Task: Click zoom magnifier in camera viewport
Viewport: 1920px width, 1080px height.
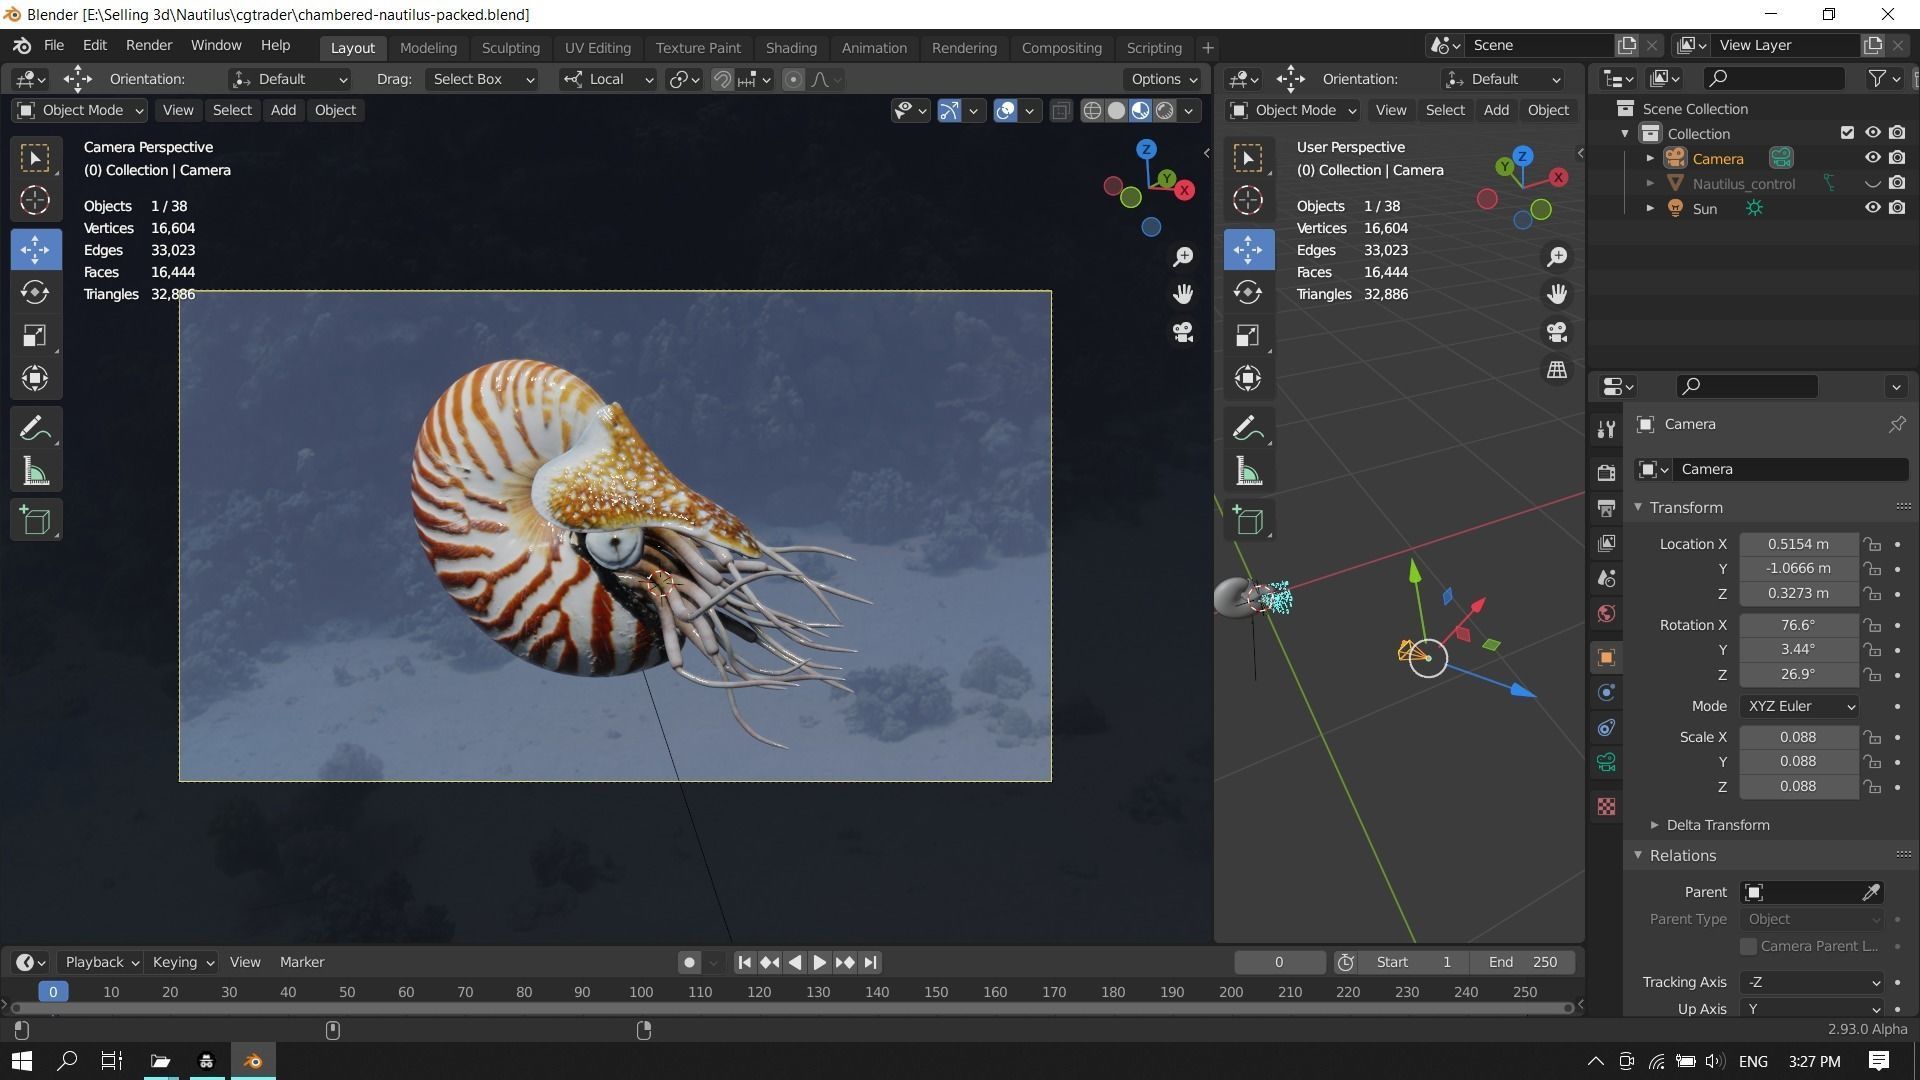Action: pyautogui.click(x=1183, y=257)
